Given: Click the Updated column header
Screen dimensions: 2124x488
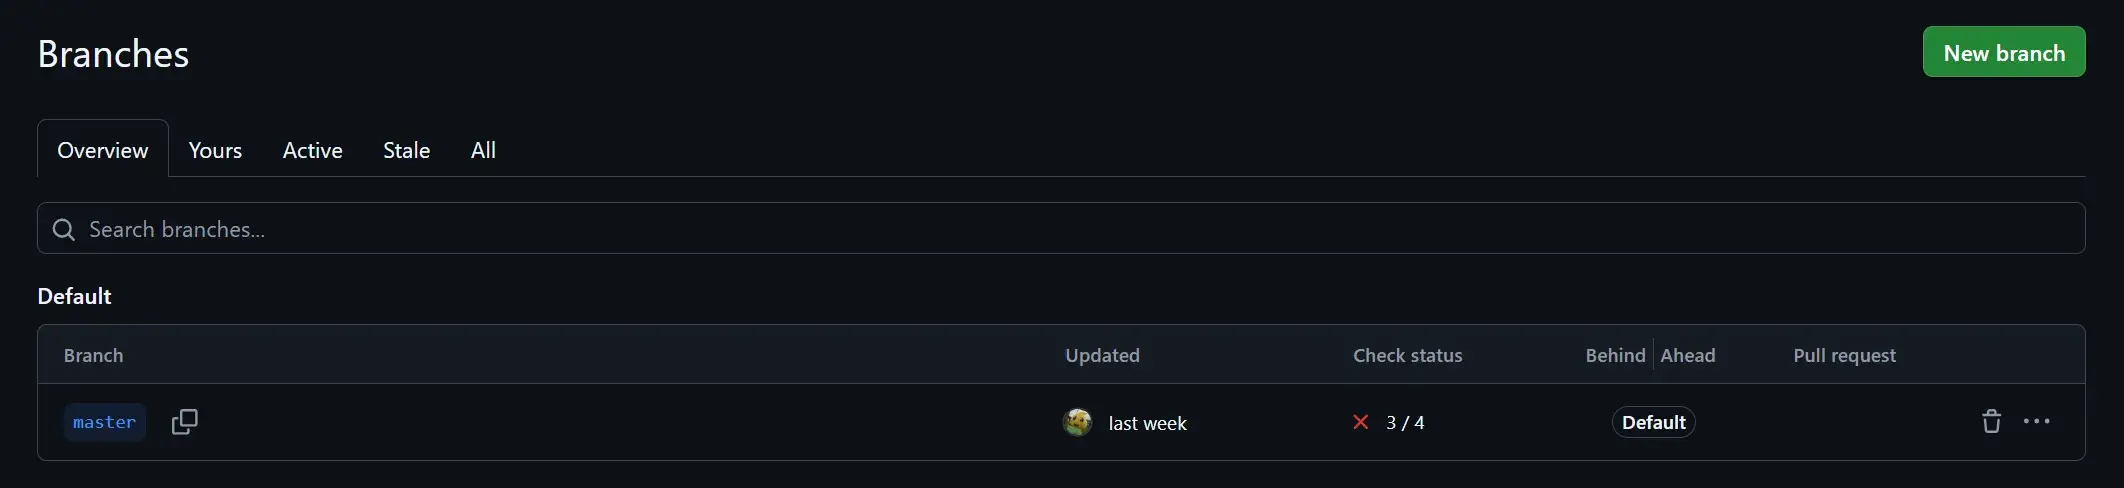Looking at the screenshot, I should (x=1102, y=355).
